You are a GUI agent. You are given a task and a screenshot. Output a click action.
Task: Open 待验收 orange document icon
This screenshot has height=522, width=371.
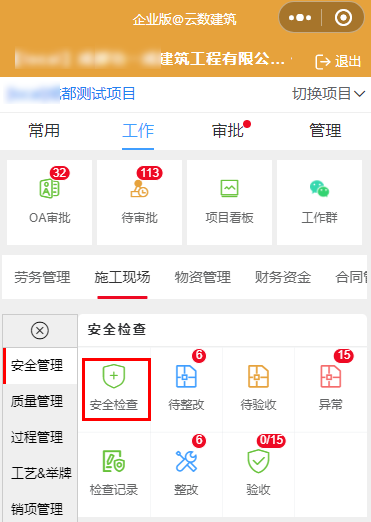pos(258,376)
